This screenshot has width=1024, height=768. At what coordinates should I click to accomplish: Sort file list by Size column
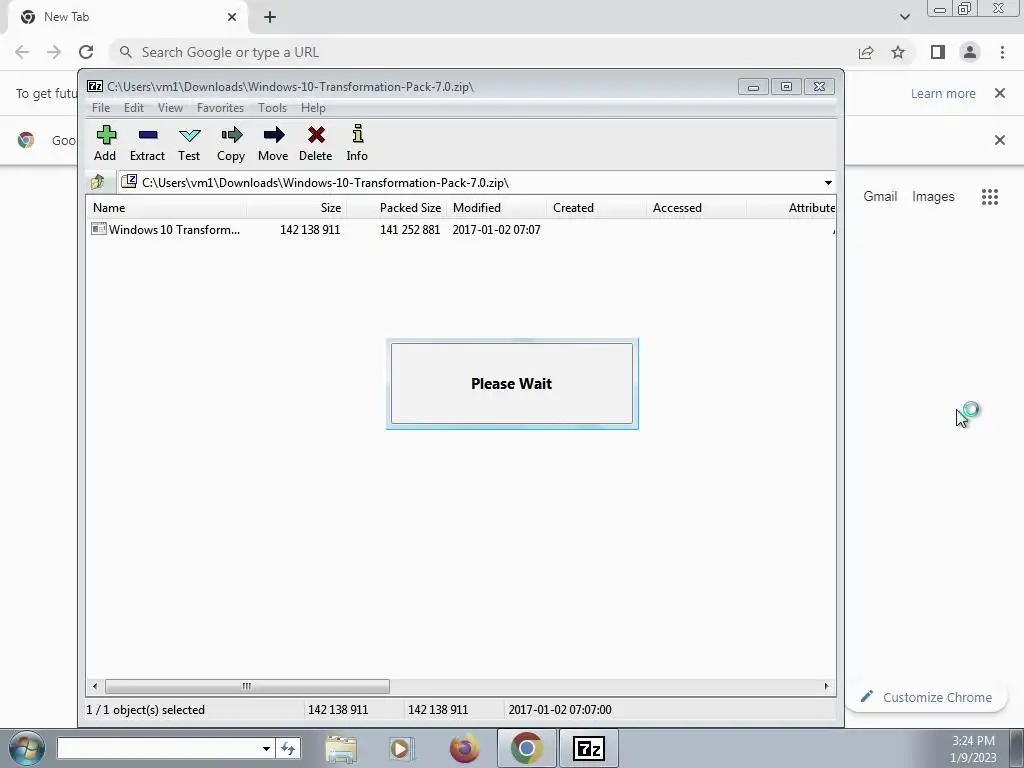[x=296, y=208]
